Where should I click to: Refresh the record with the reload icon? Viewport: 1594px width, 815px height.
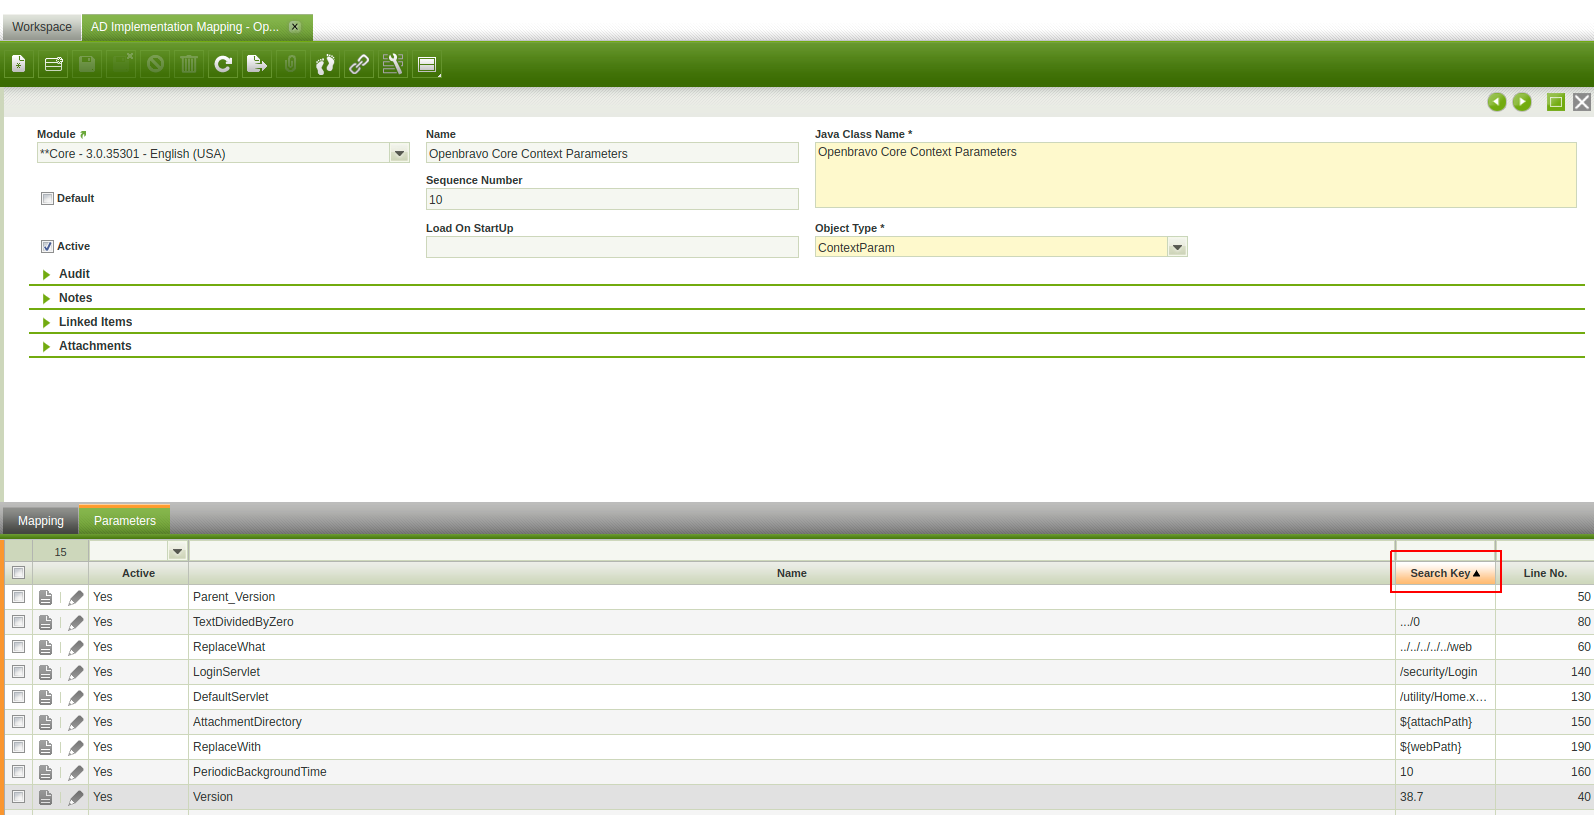pos(223,64)
